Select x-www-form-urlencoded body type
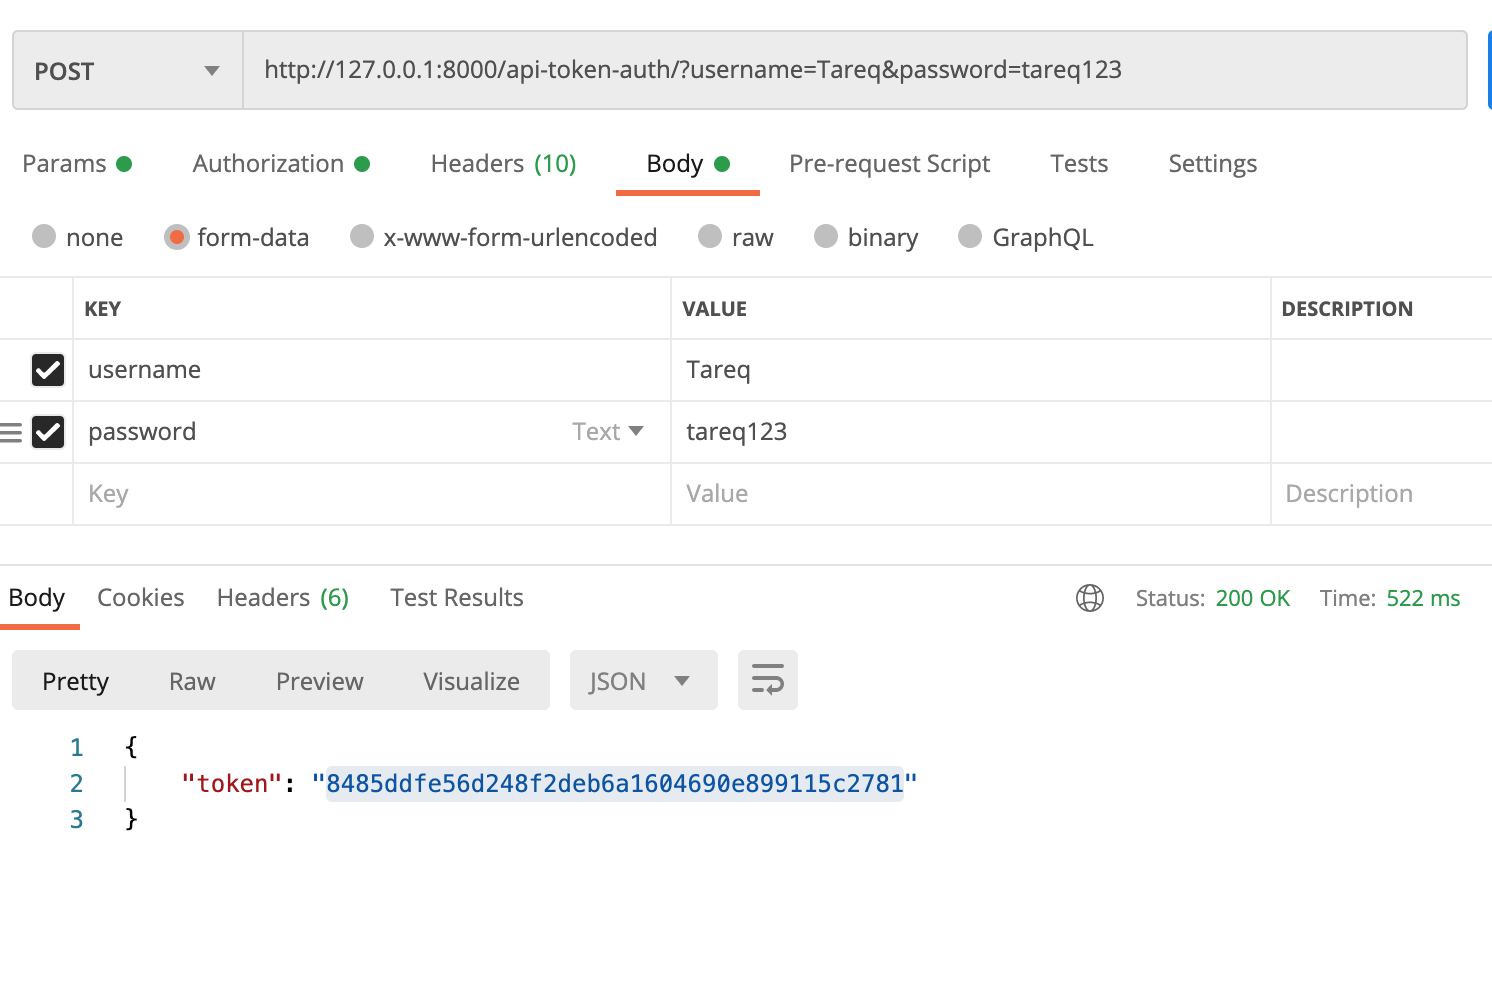 point(362,236)
